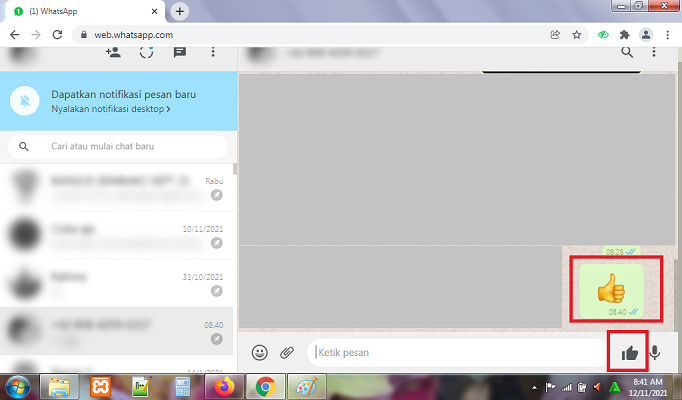Open the Extensions puzzle icon
Image resolution: width=682 pixels, height=400 pixels.
(625, 35)
